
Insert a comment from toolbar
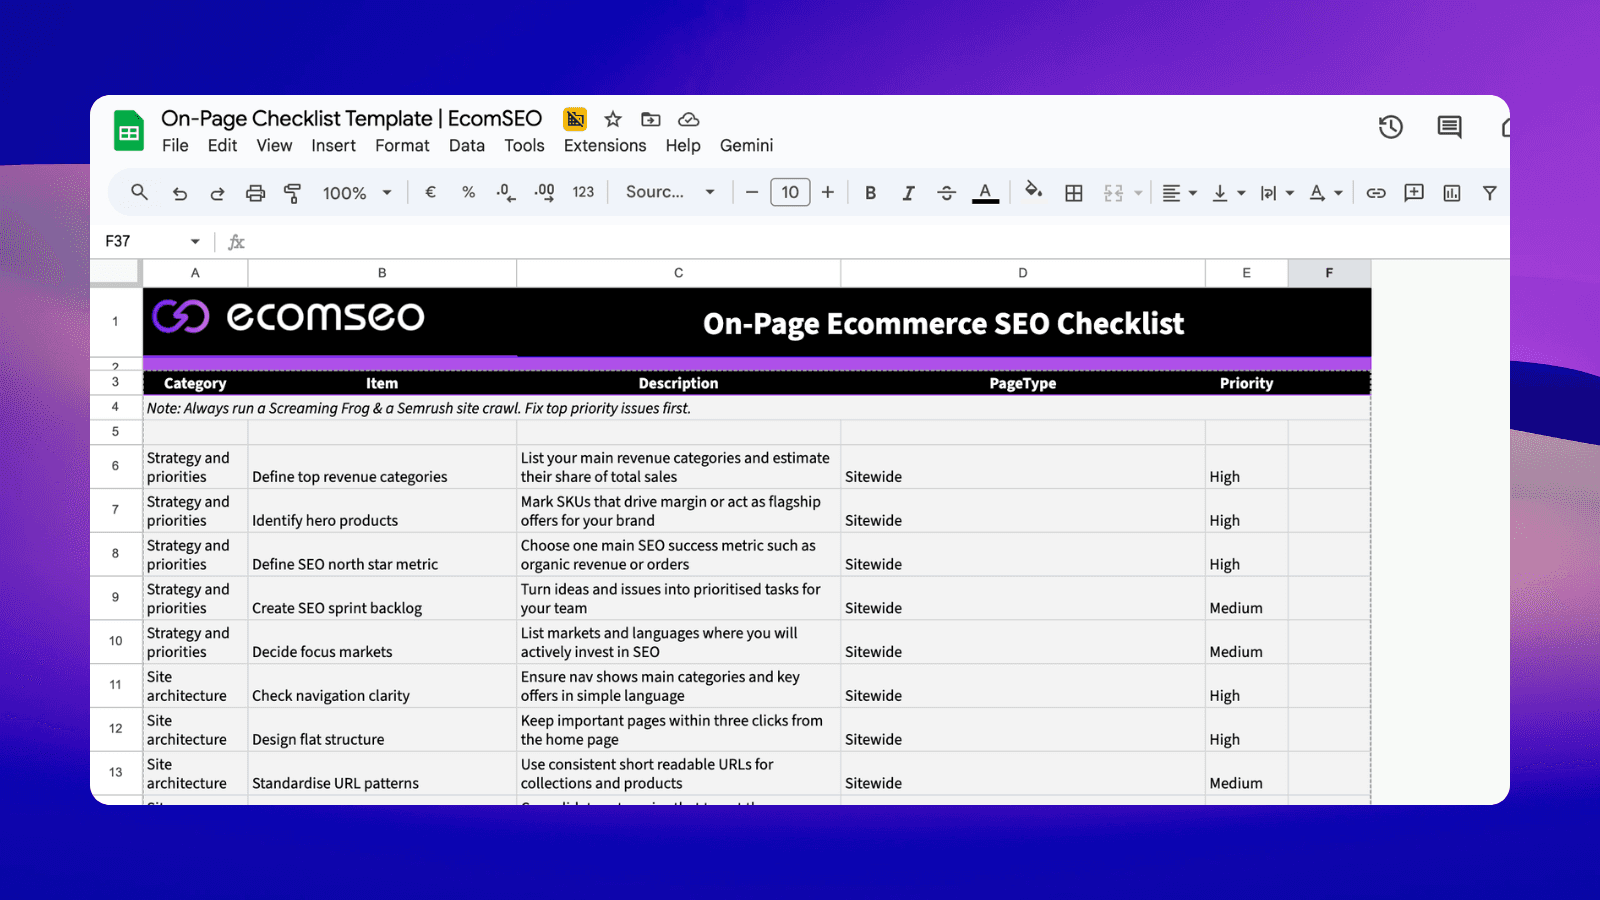1414,193
